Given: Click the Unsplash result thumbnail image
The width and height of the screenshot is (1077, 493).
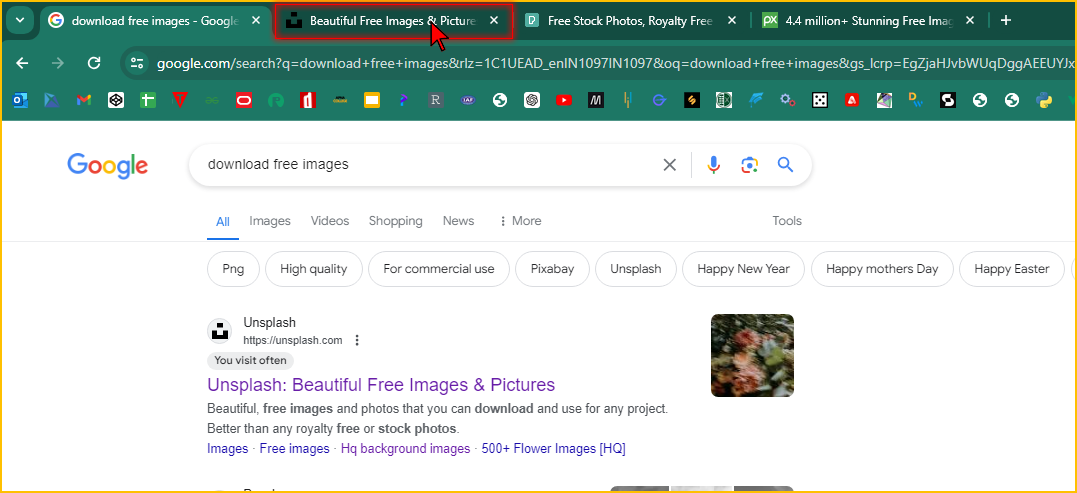Looking at the screenshot, I should coord(752,355).
